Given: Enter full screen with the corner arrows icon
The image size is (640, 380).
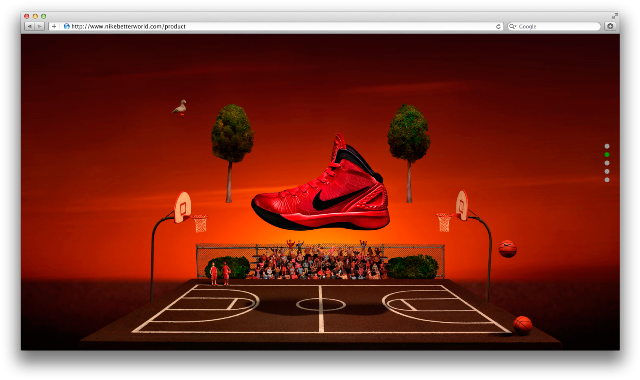Looking at the screenshot, I should [x=615, y=16].
